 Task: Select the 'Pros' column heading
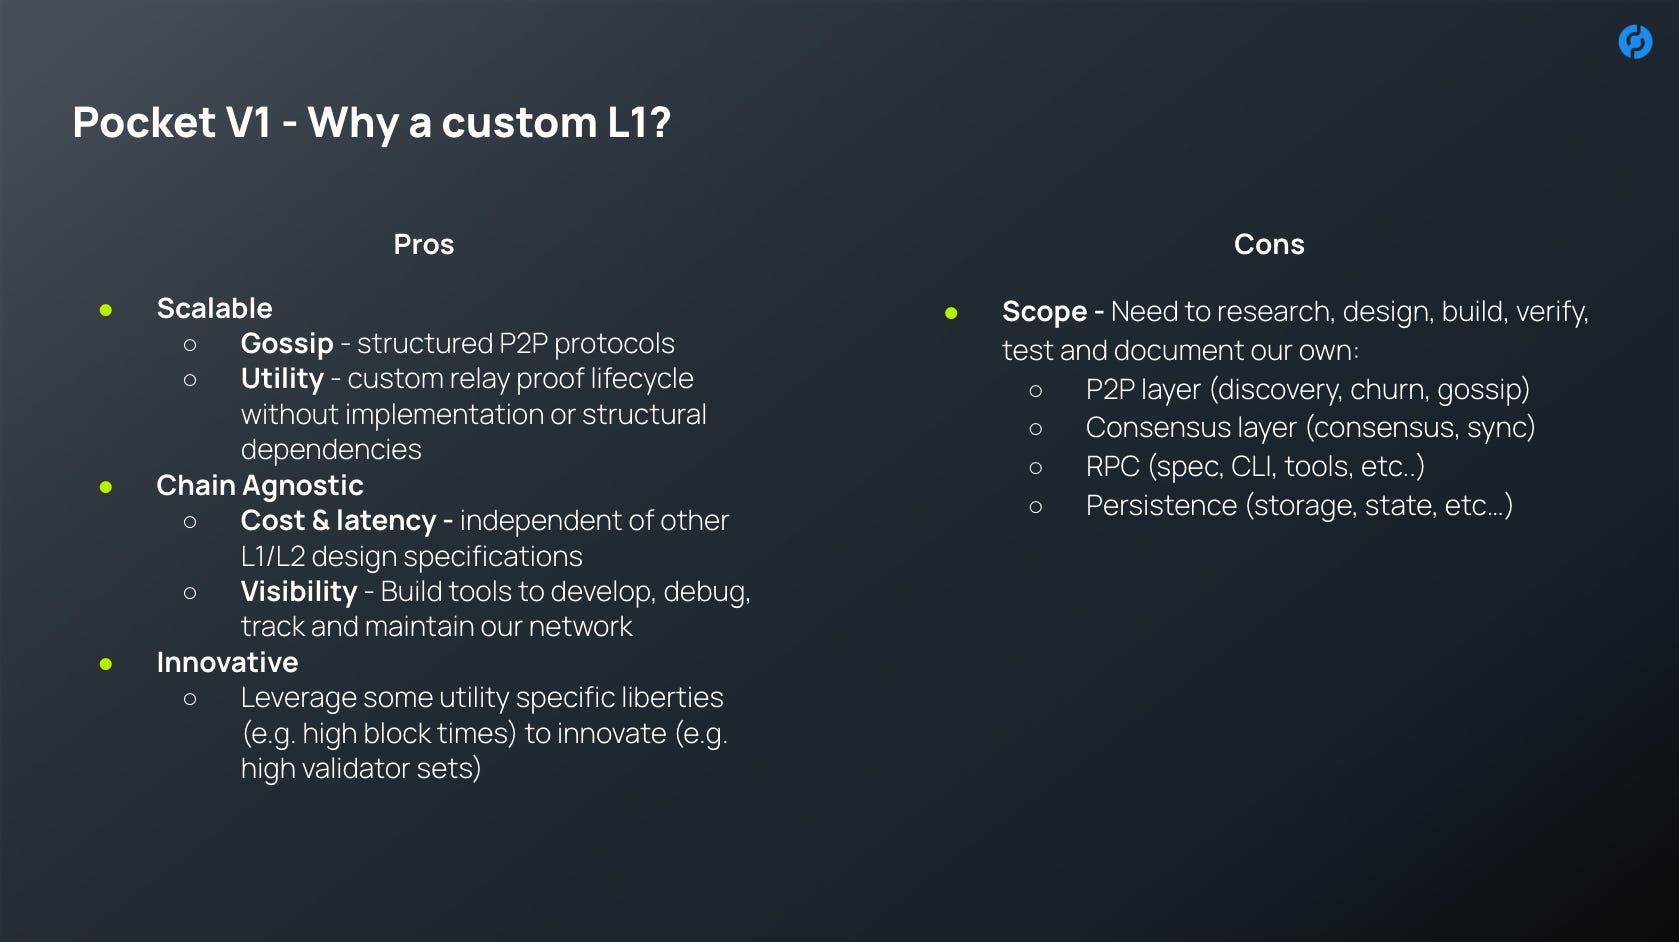point(423,245)
